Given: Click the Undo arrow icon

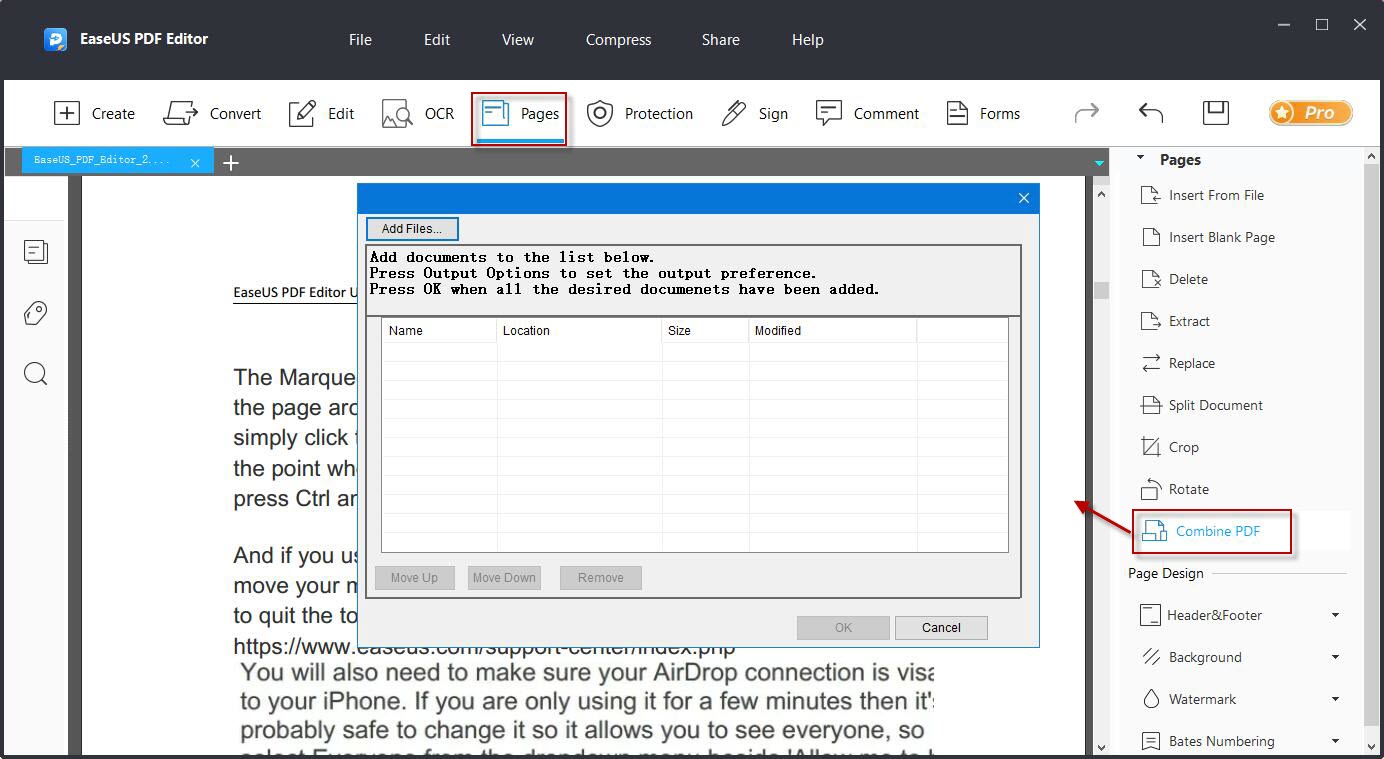Looking at the screenshot, I should coord(1150,113).
